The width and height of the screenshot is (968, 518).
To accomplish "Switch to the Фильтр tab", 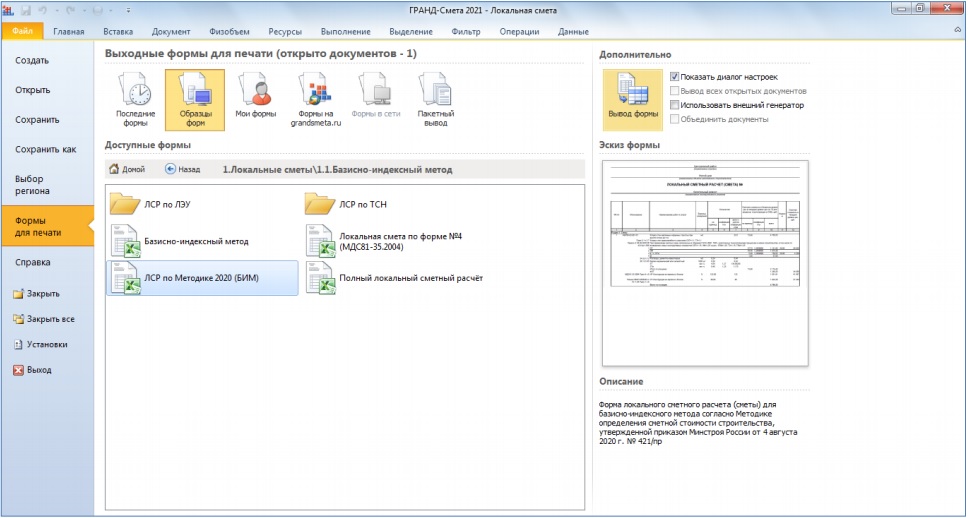I will click(466, 31).
